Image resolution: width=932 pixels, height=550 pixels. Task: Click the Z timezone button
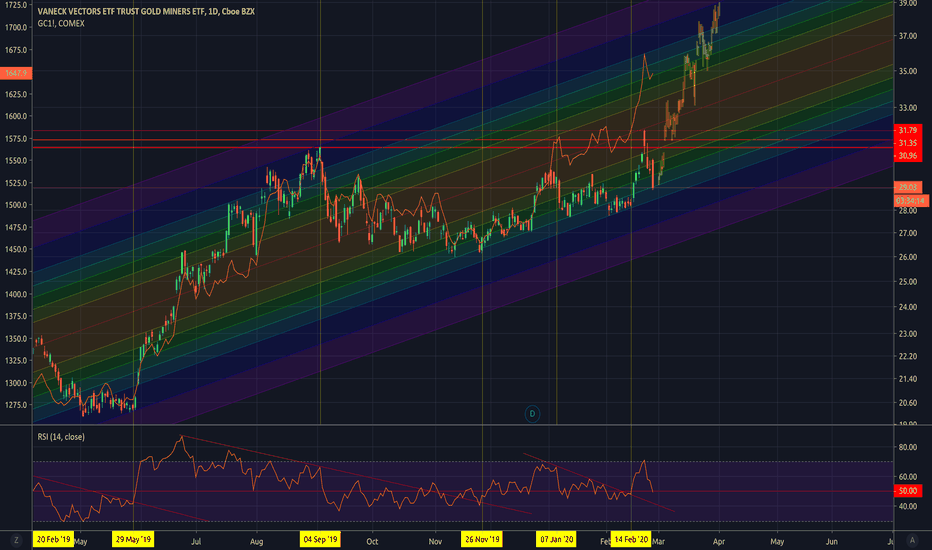click(16, 540)
